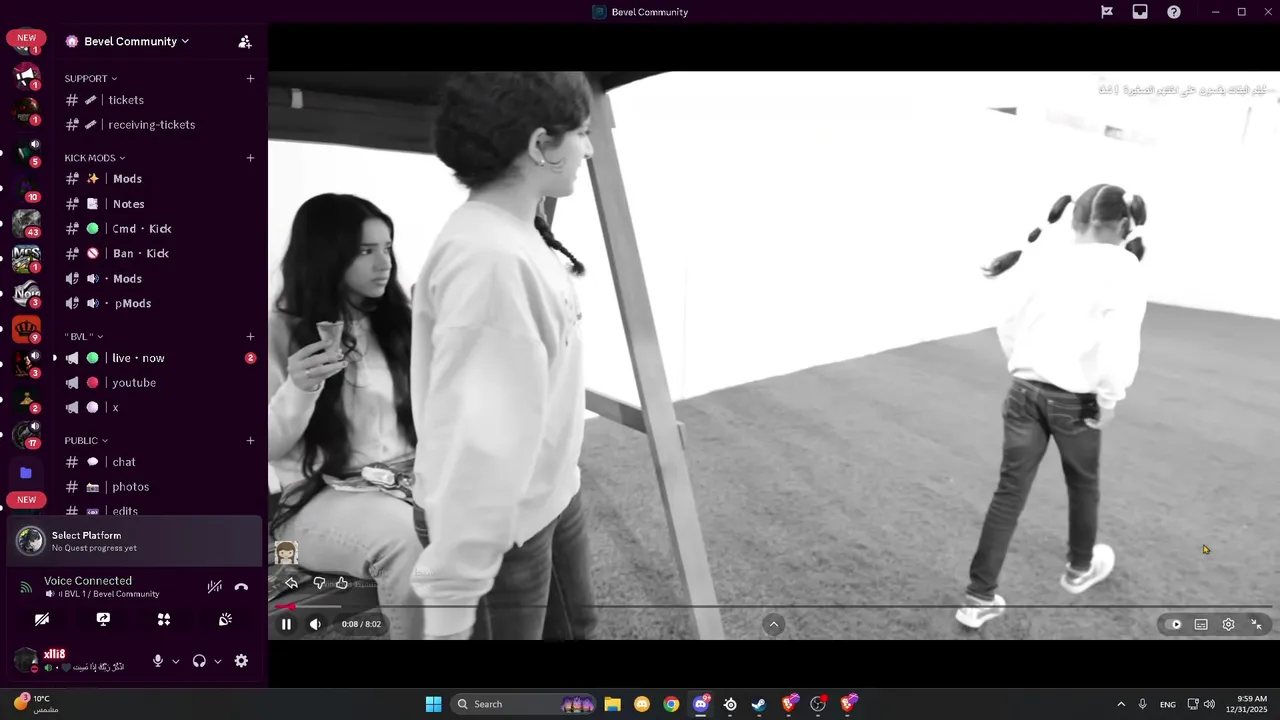Toggle autoplay switch in video player

pyautogui.click(x=1172, y=624)
